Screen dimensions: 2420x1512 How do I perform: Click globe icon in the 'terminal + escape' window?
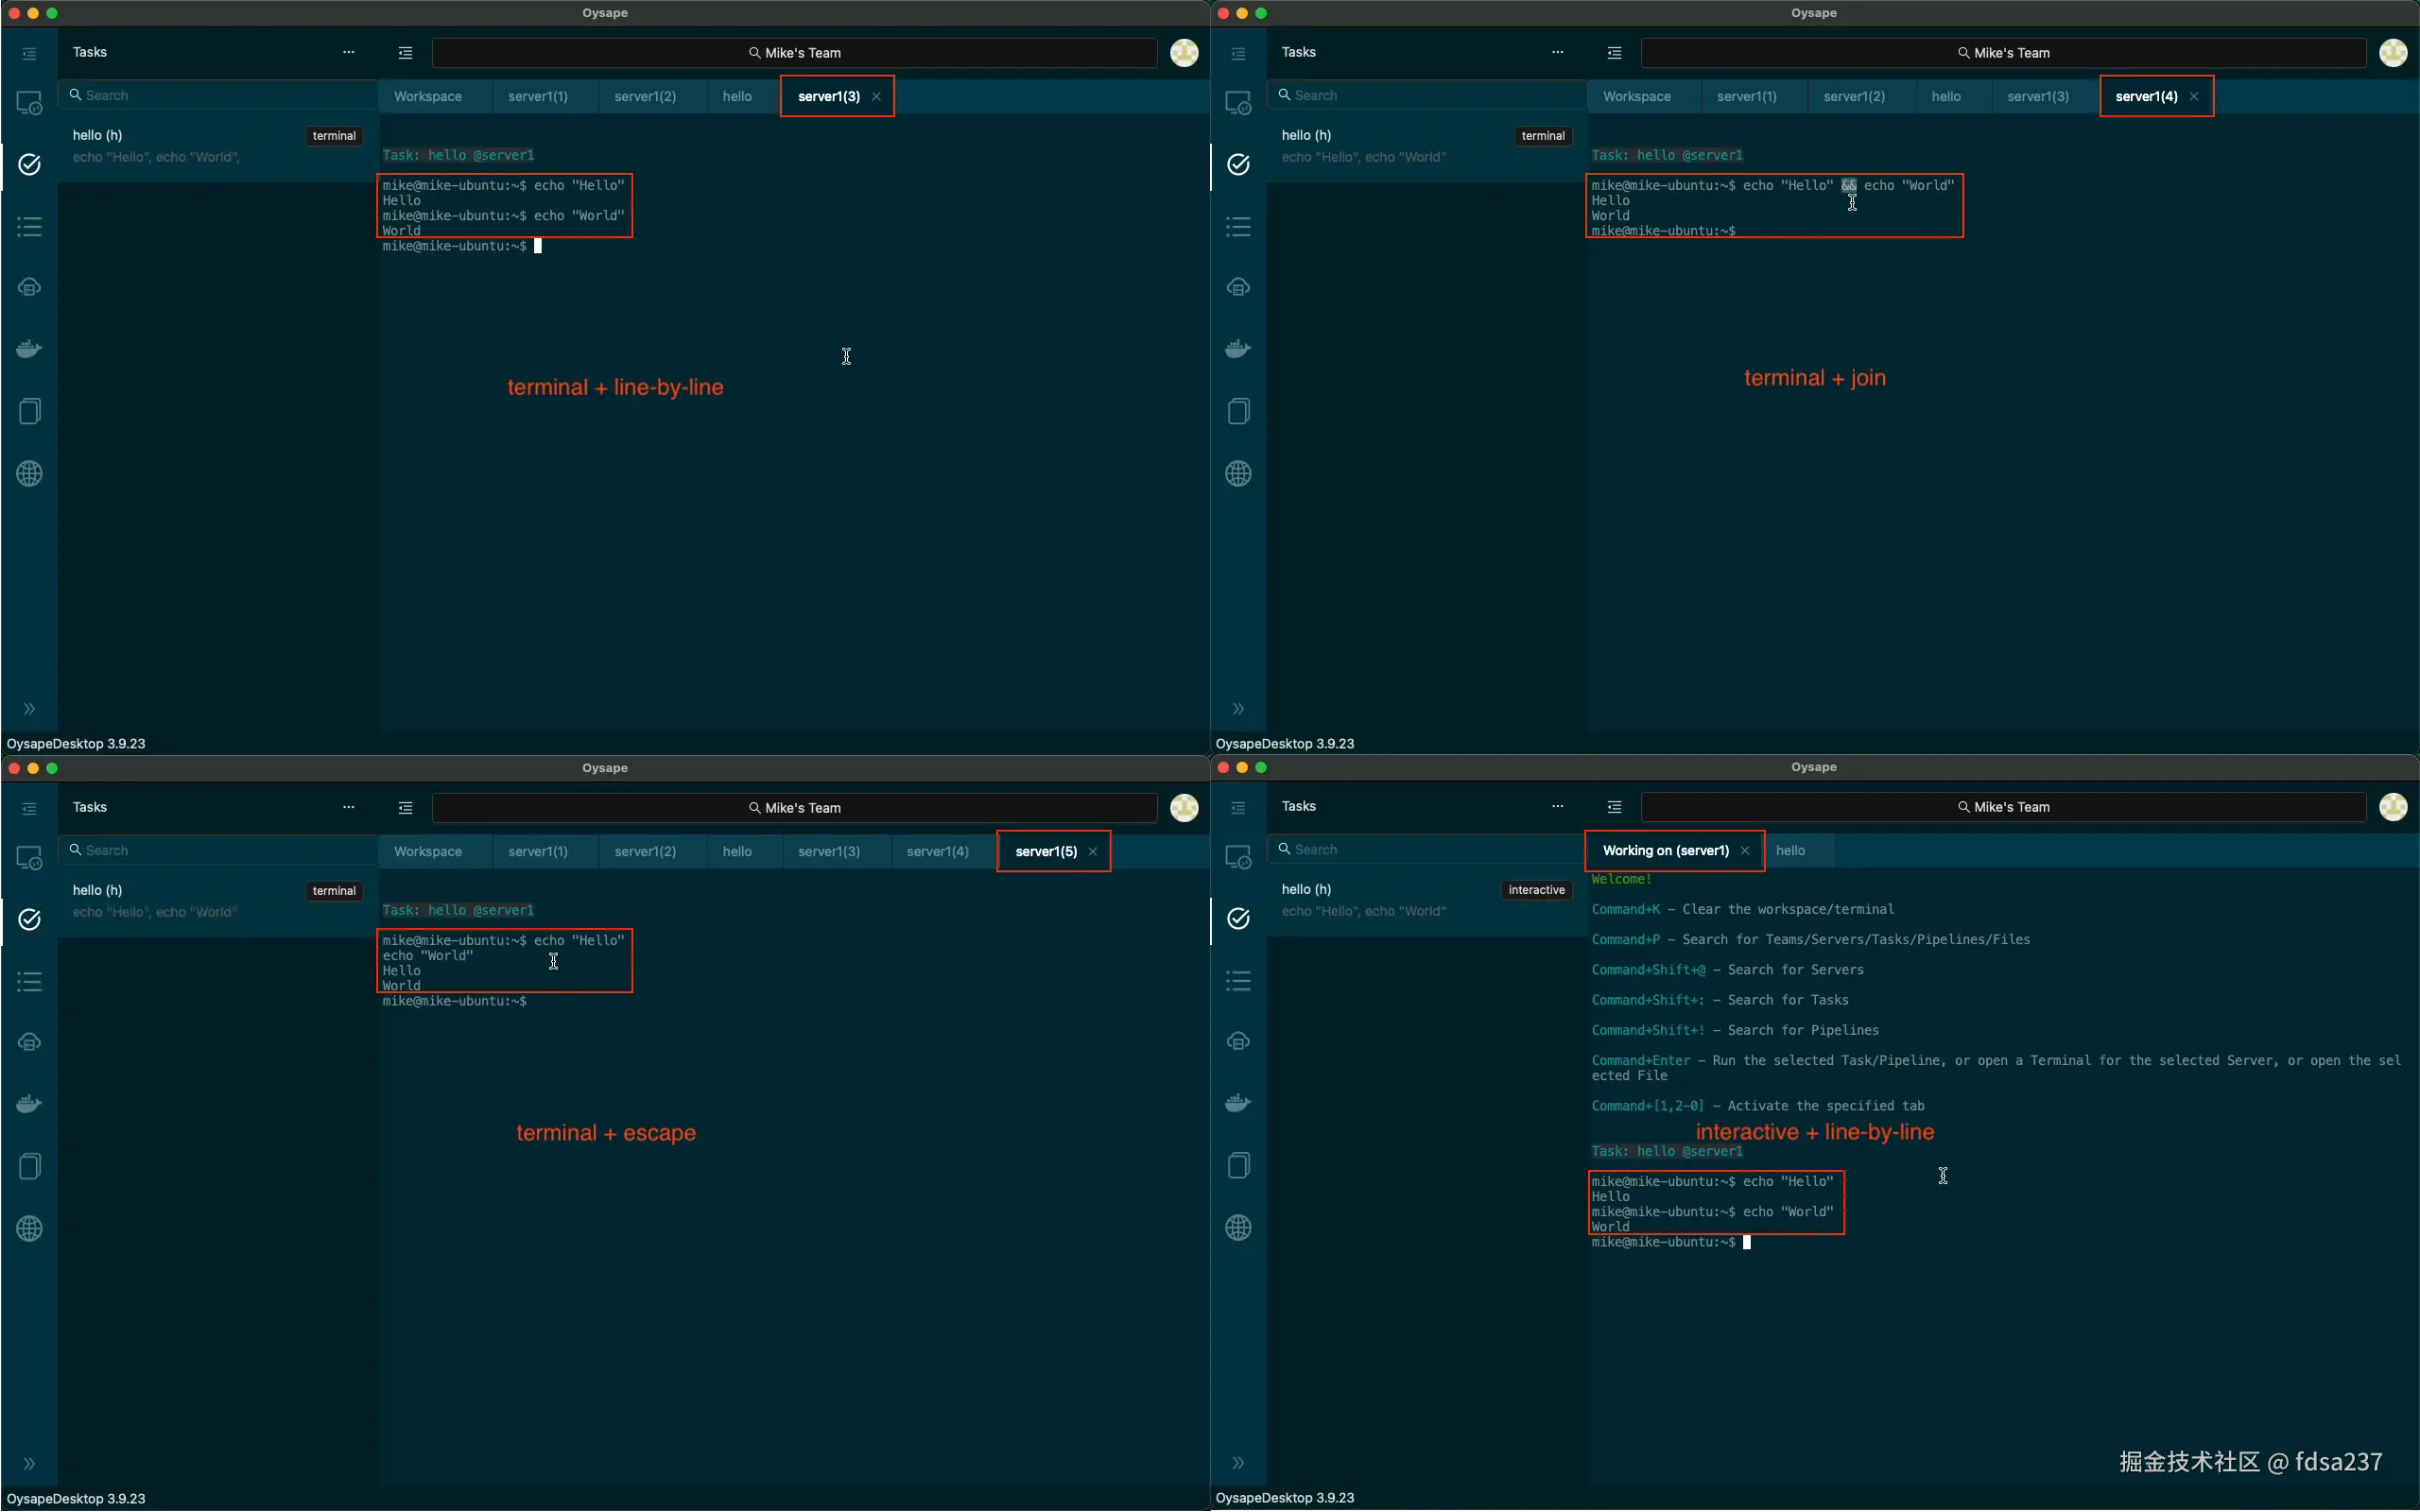point(30,1228)
